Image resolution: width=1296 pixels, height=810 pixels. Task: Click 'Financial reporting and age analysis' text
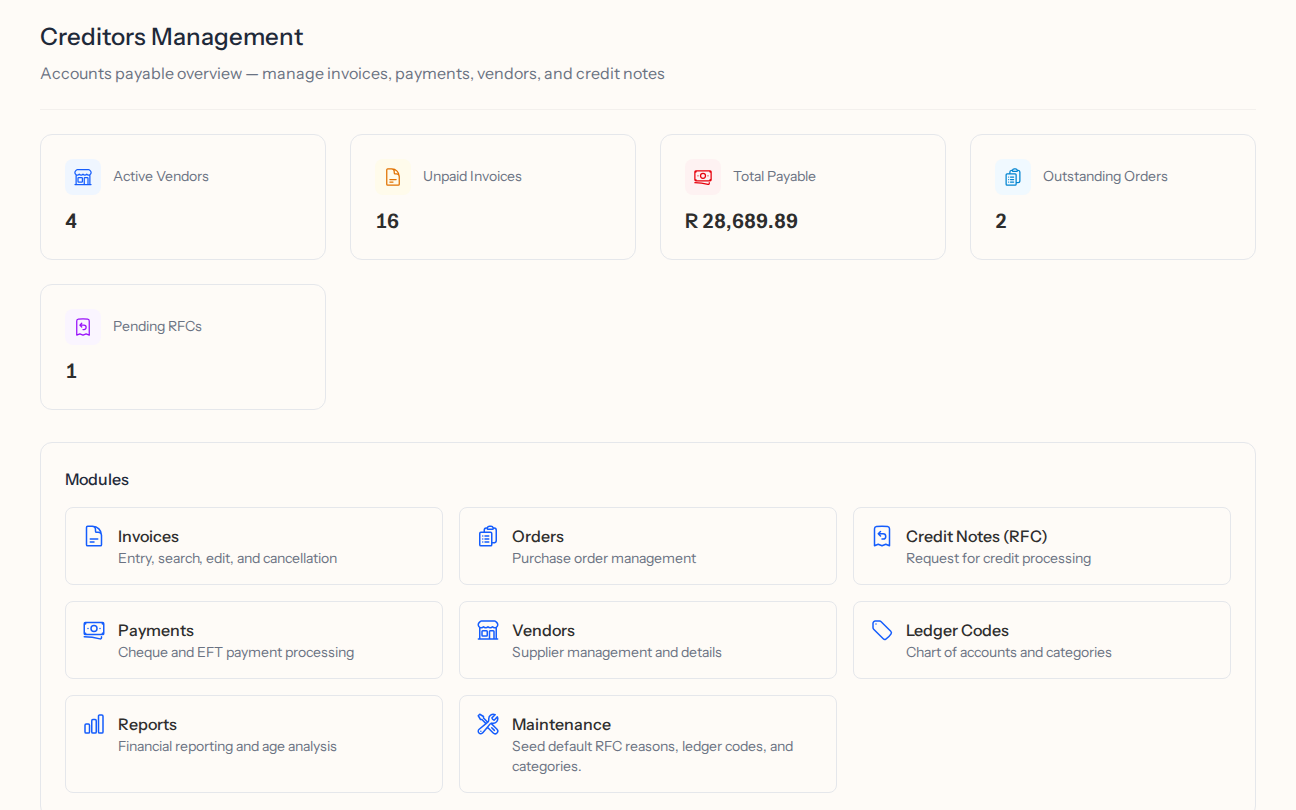227,747
